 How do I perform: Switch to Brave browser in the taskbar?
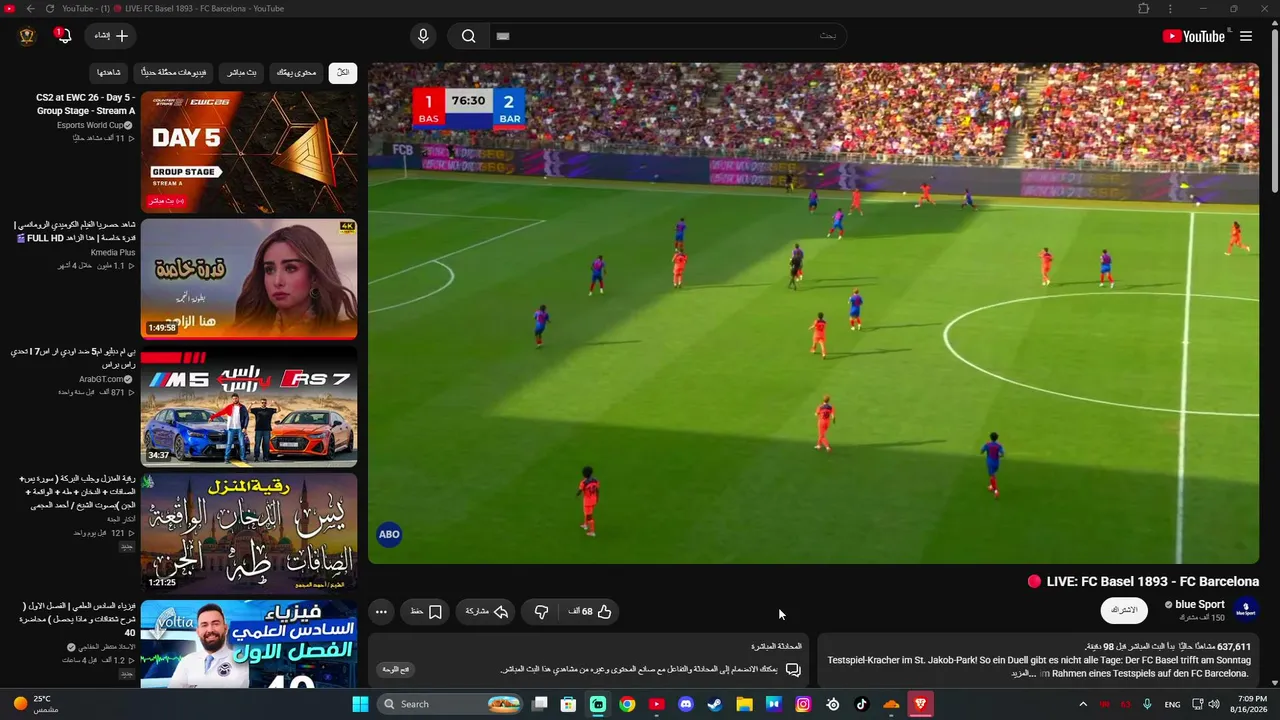tap(920, 704)
